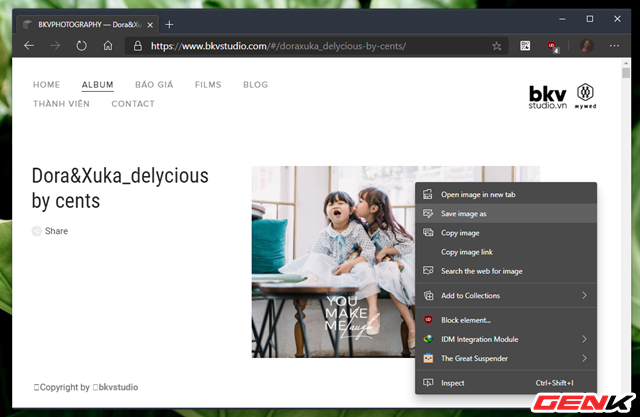This screenshot has height=417, width=640.
Task: Click the bkv studio.vn logo
Action: pyautogui.click(x=549, y=96)
